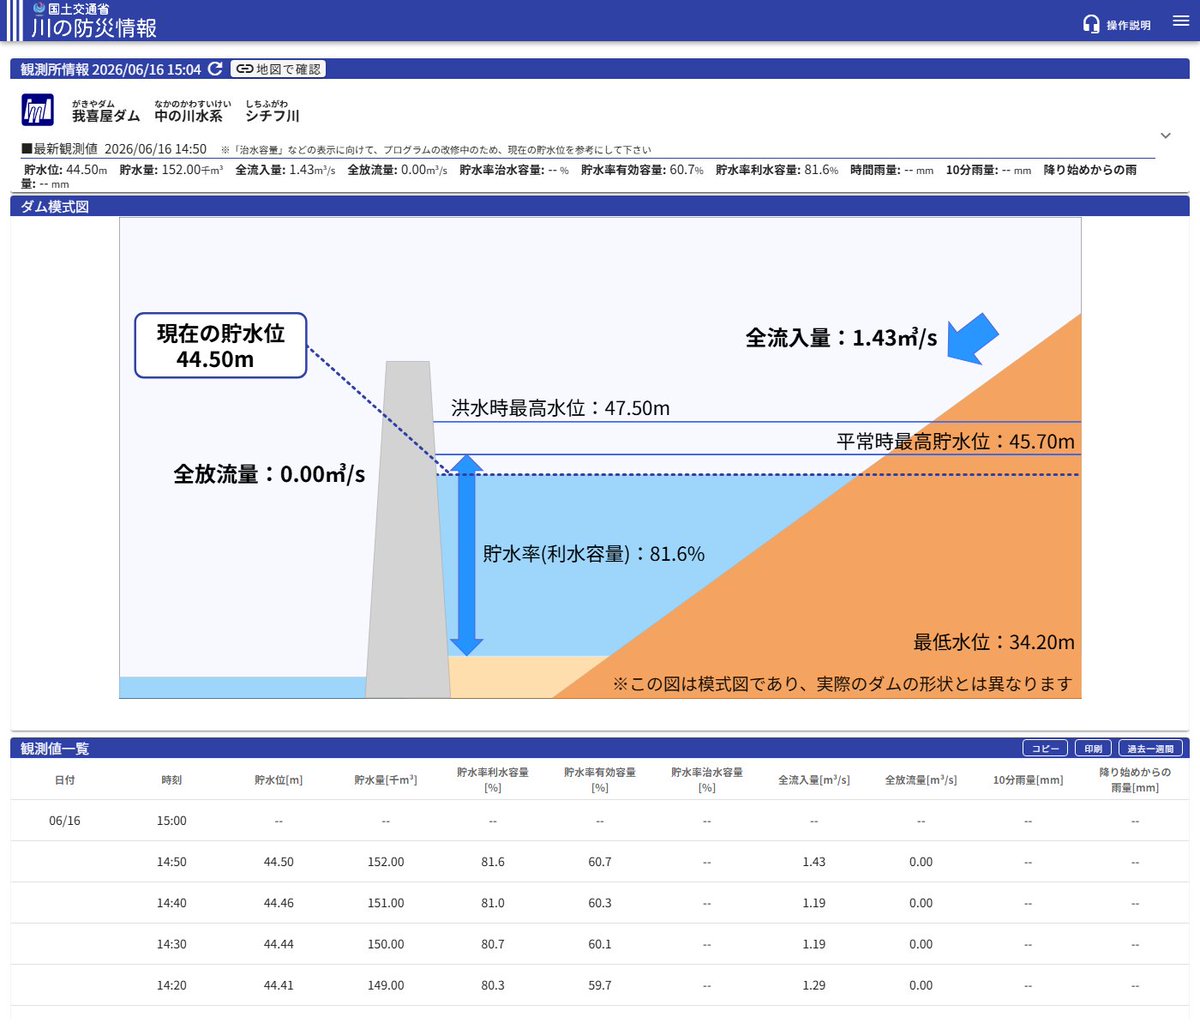Click the 印刷 button

(x=1093, y=748)
